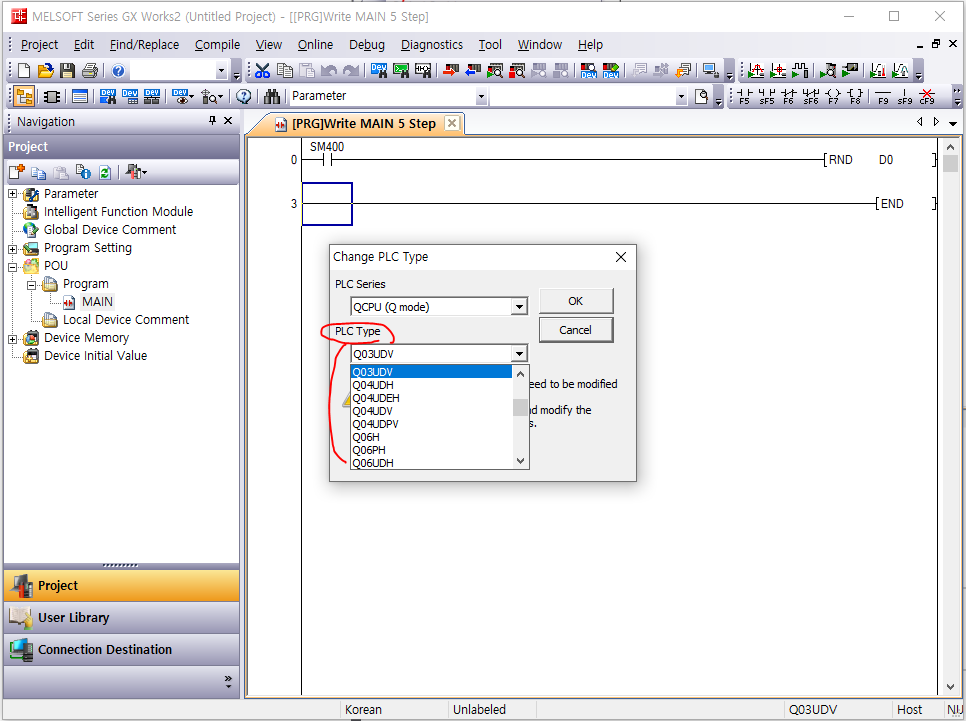Delete horizontal line with cF9 icon

click(x=927, y=96)
